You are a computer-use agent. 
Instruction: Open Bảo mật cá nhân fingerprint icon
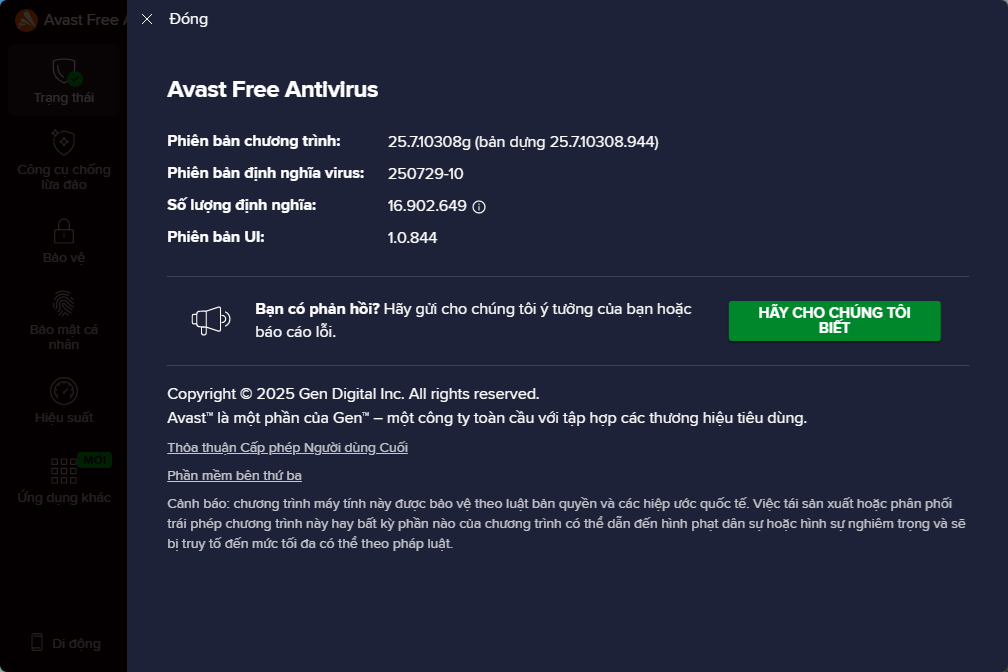pyautogui.click(x=64, y=304)
